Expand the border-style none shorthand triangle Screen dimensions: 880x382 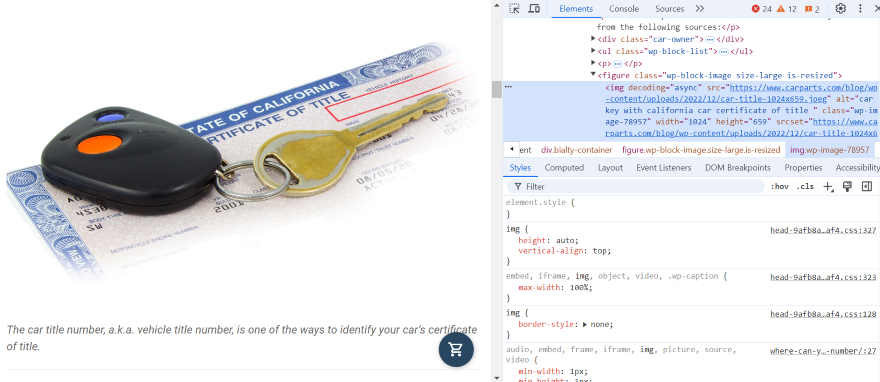click(x=585, y=324)
